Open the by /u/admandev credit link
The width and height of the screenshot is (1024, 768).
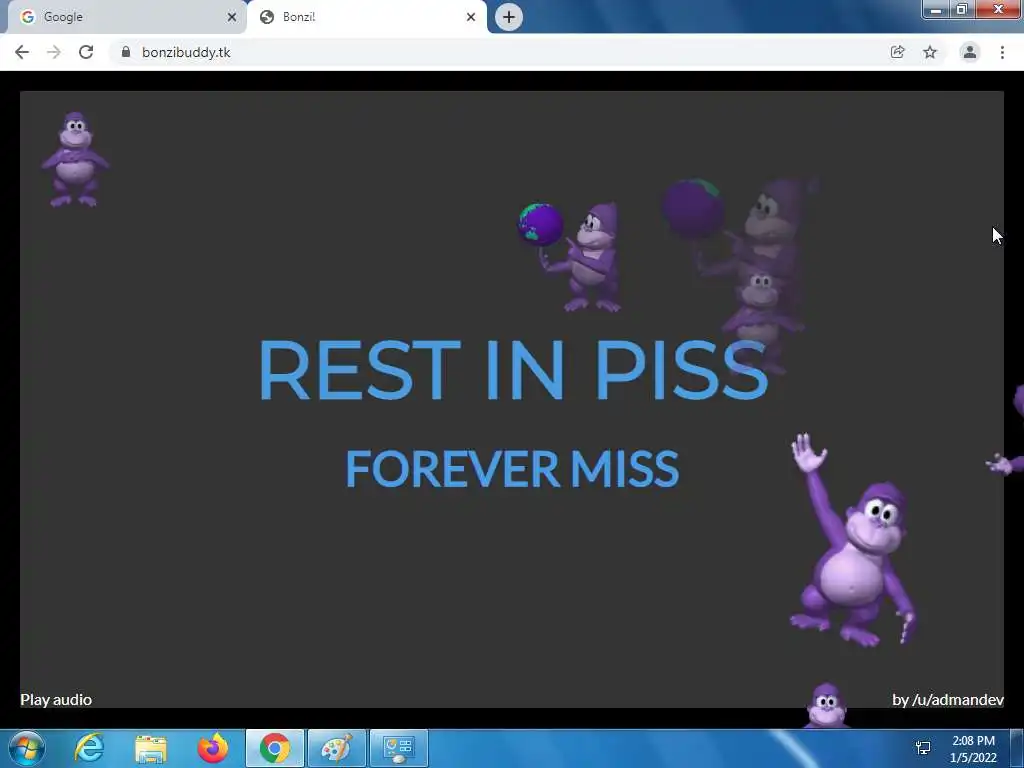(948, 699)
